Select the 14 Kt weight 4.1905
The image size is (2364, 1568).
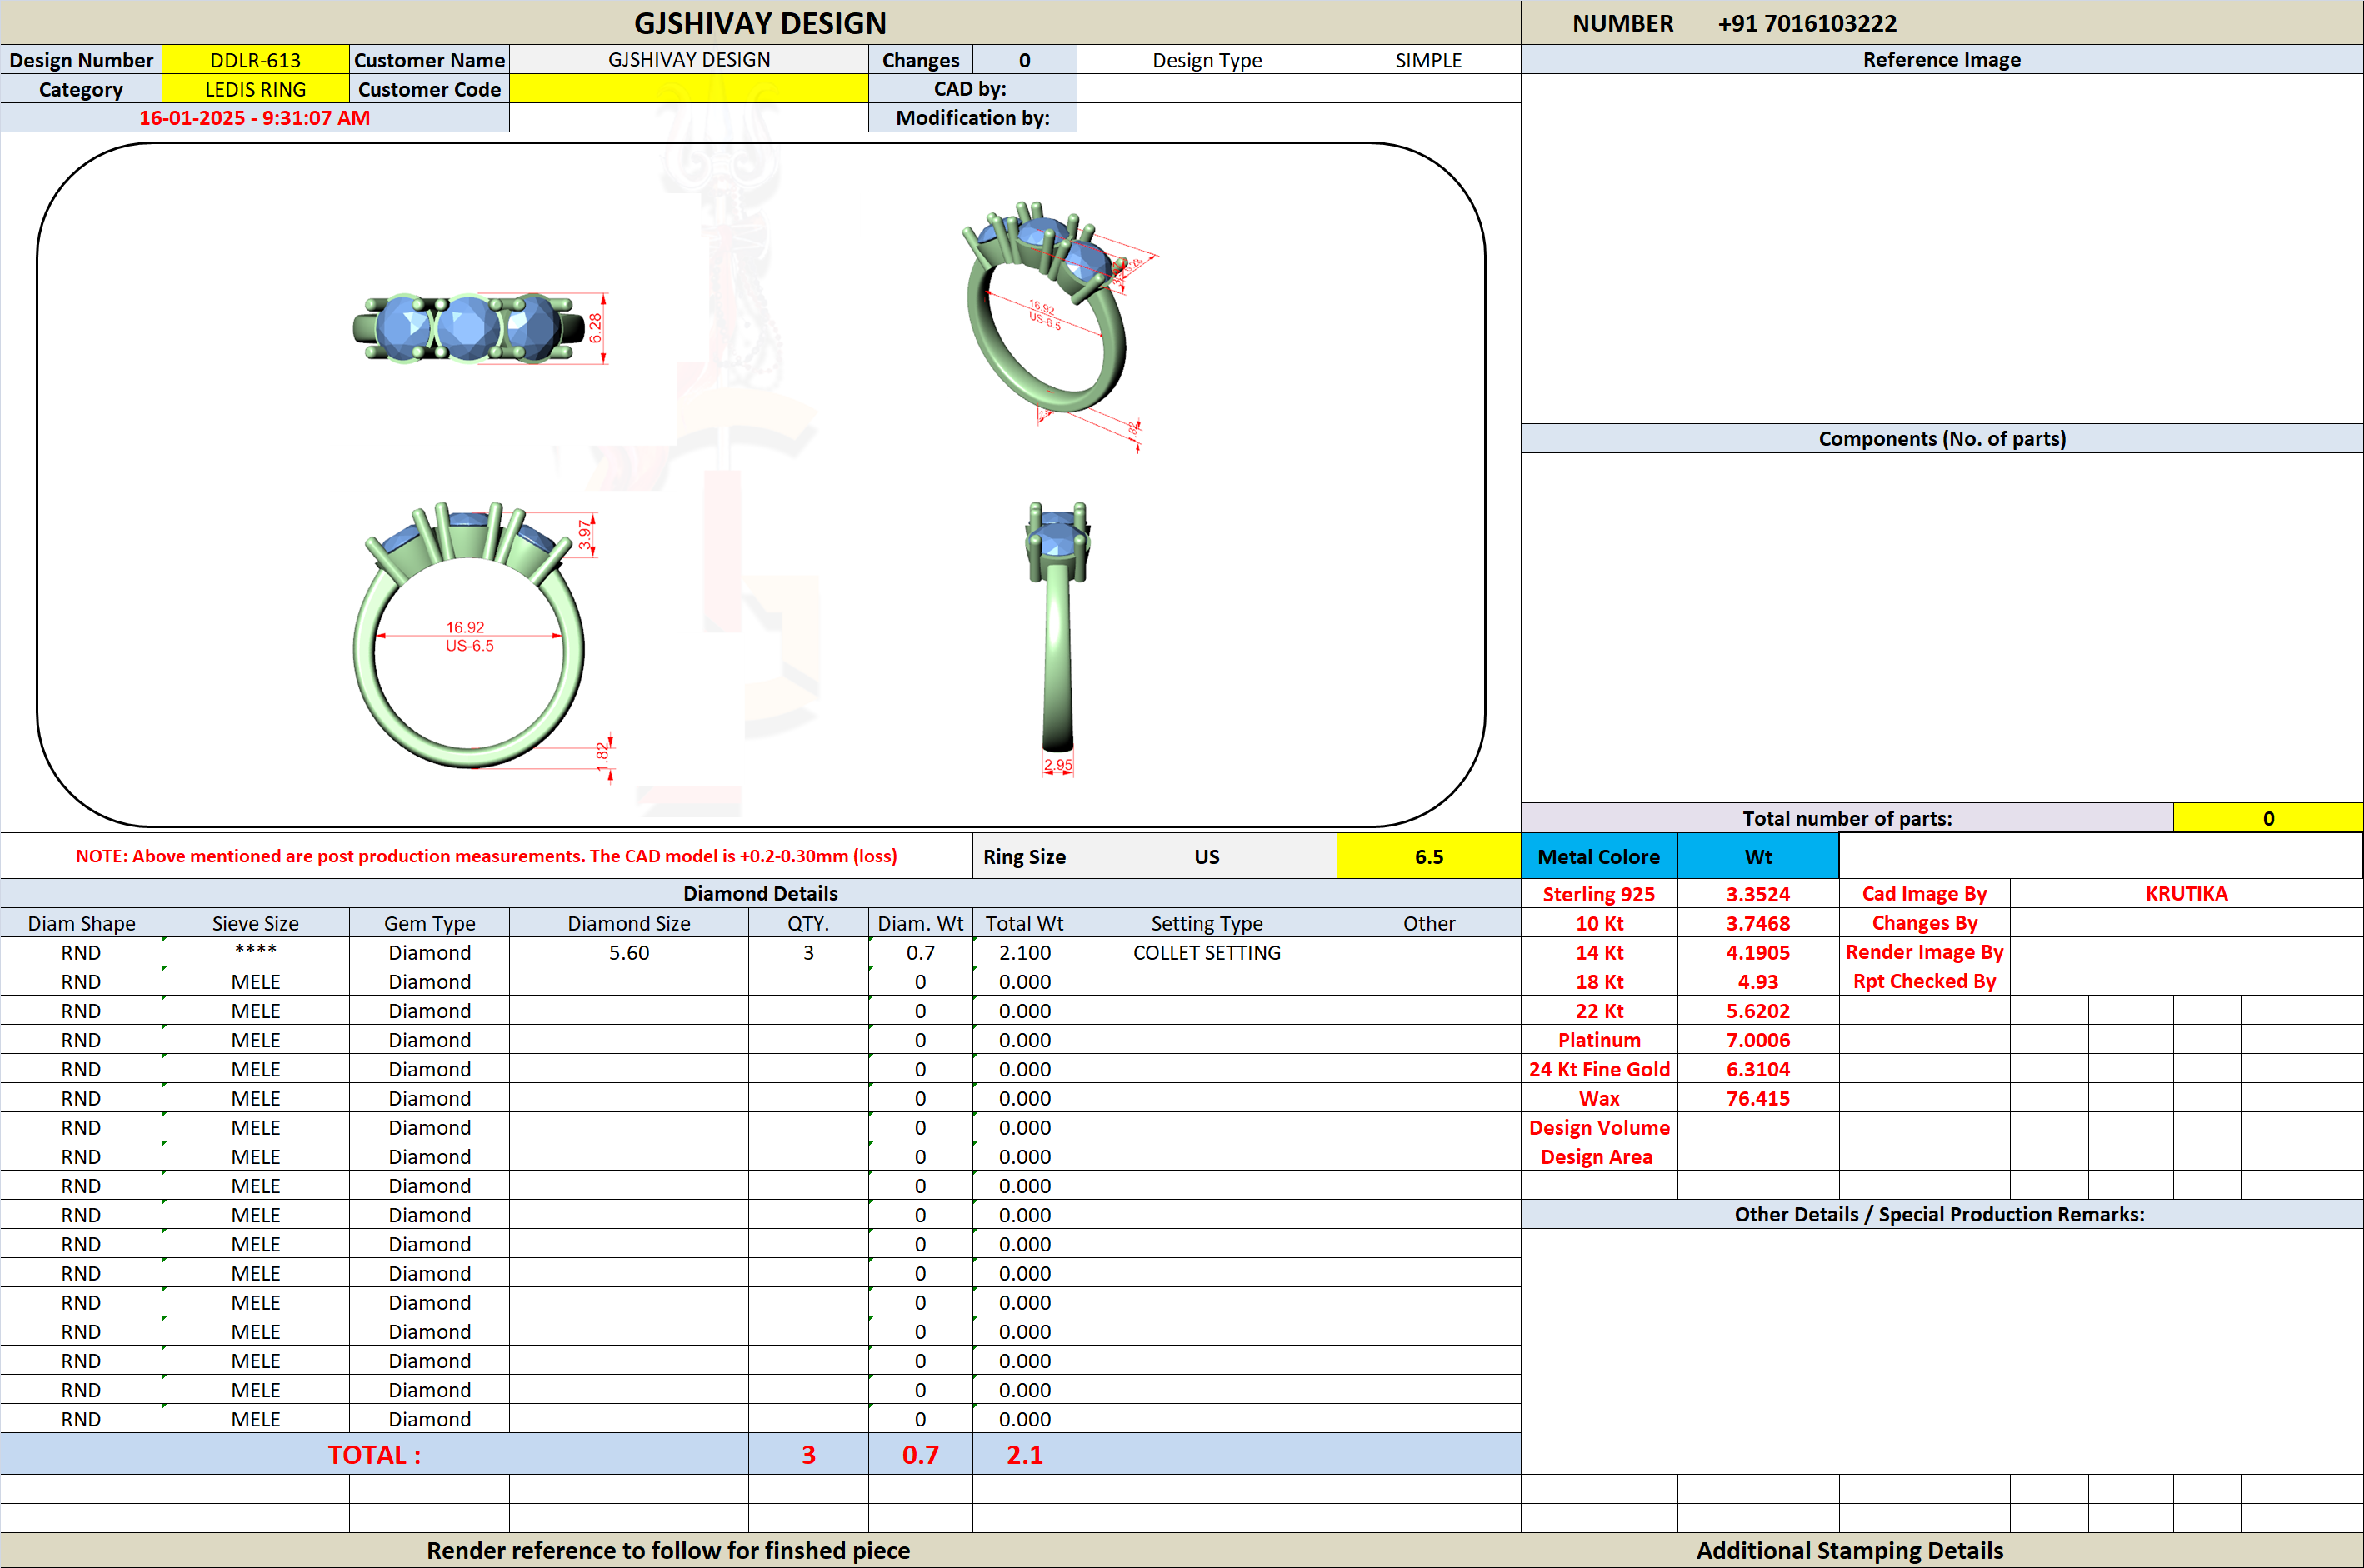[x=1758, y=952]
